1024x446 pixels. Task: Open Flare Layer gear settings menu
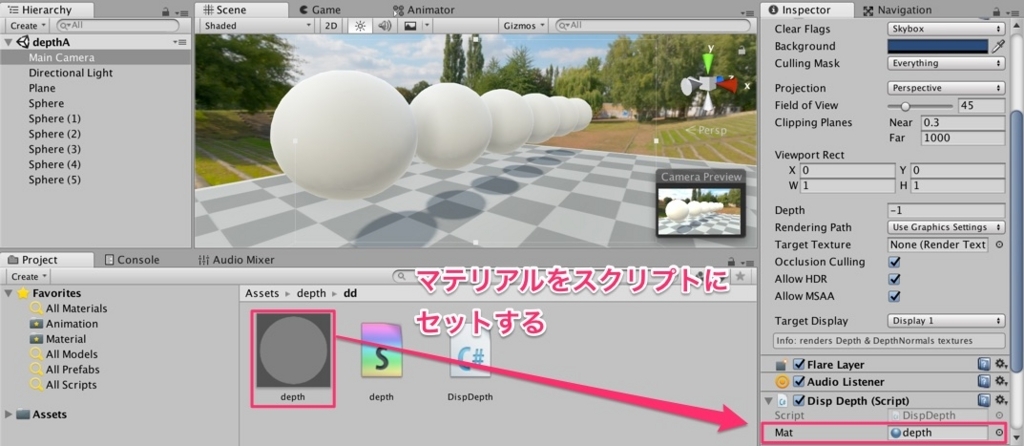(x=1000, y=364)
